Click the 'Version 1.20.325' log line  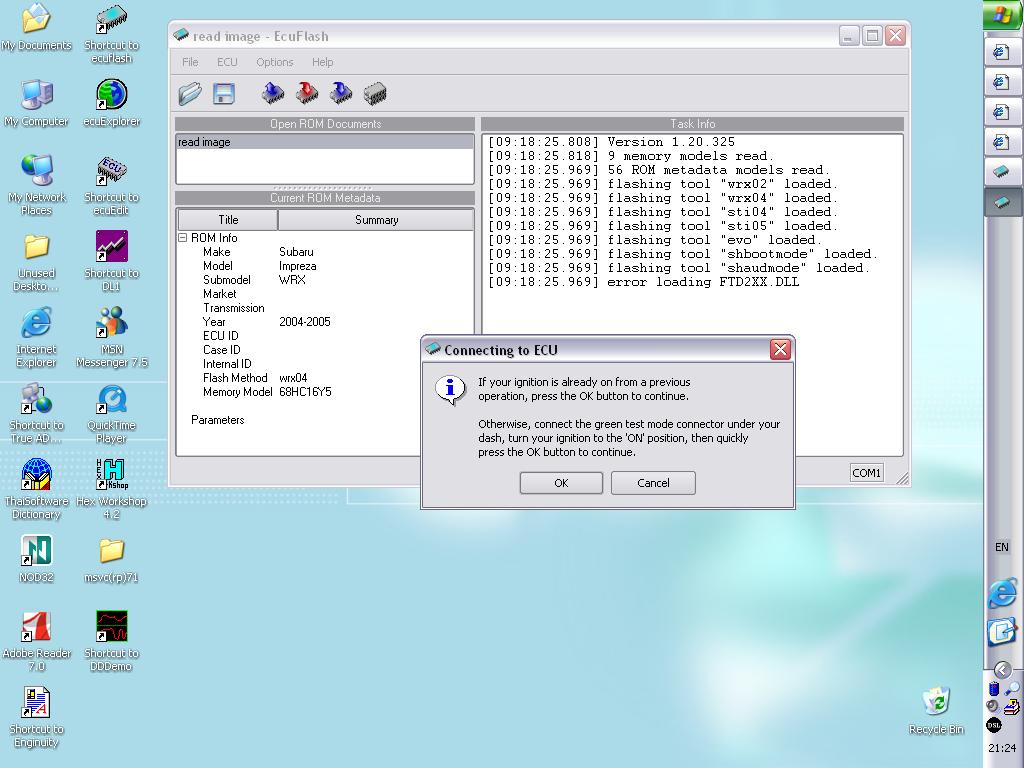(612, 142)
